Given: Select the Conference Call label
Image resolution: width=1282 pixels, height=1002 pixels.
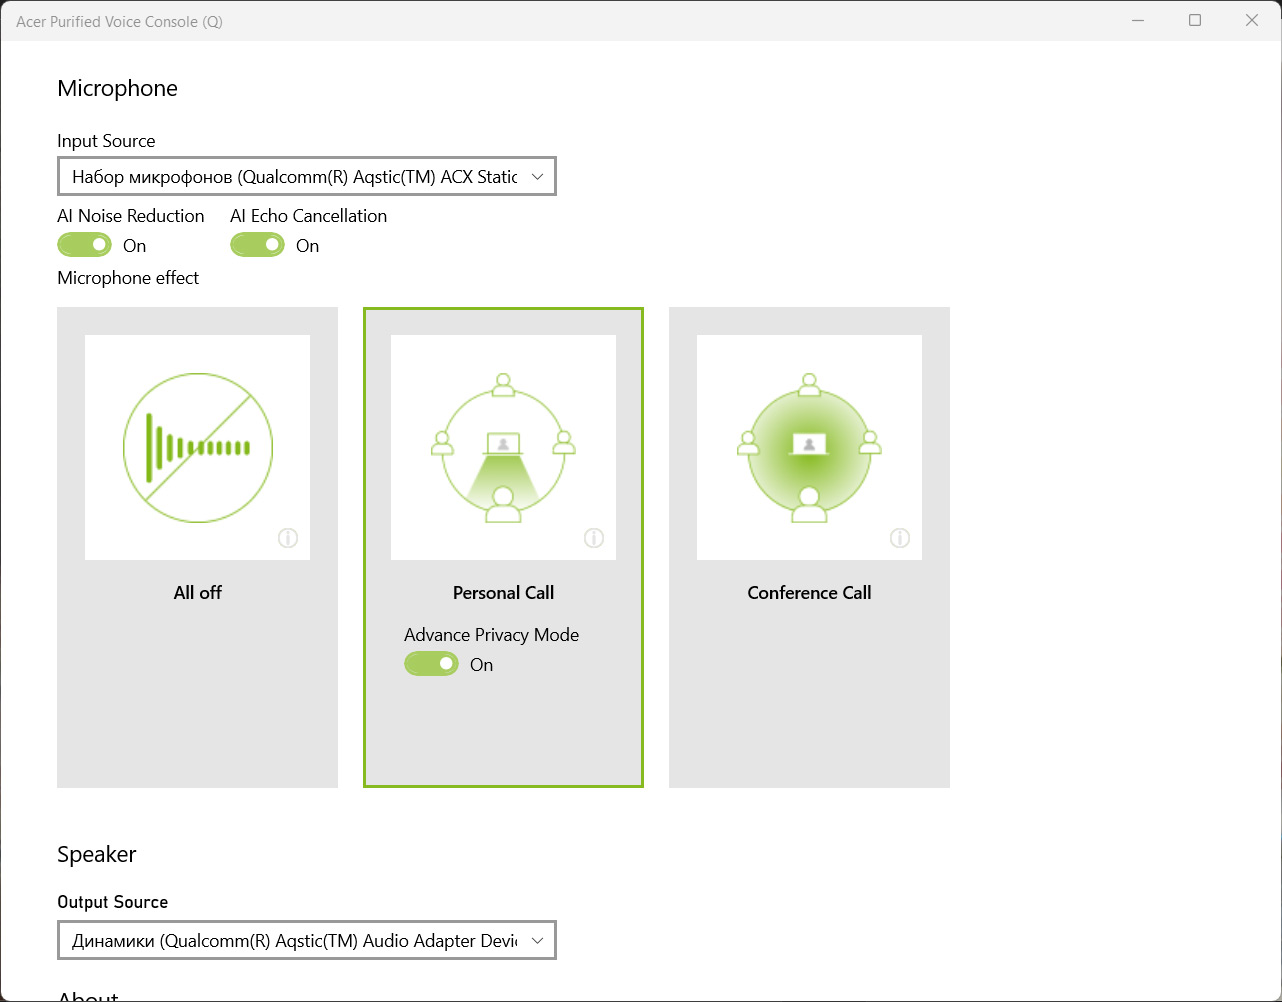Looking at the screenshot, I should pos(809,593).
